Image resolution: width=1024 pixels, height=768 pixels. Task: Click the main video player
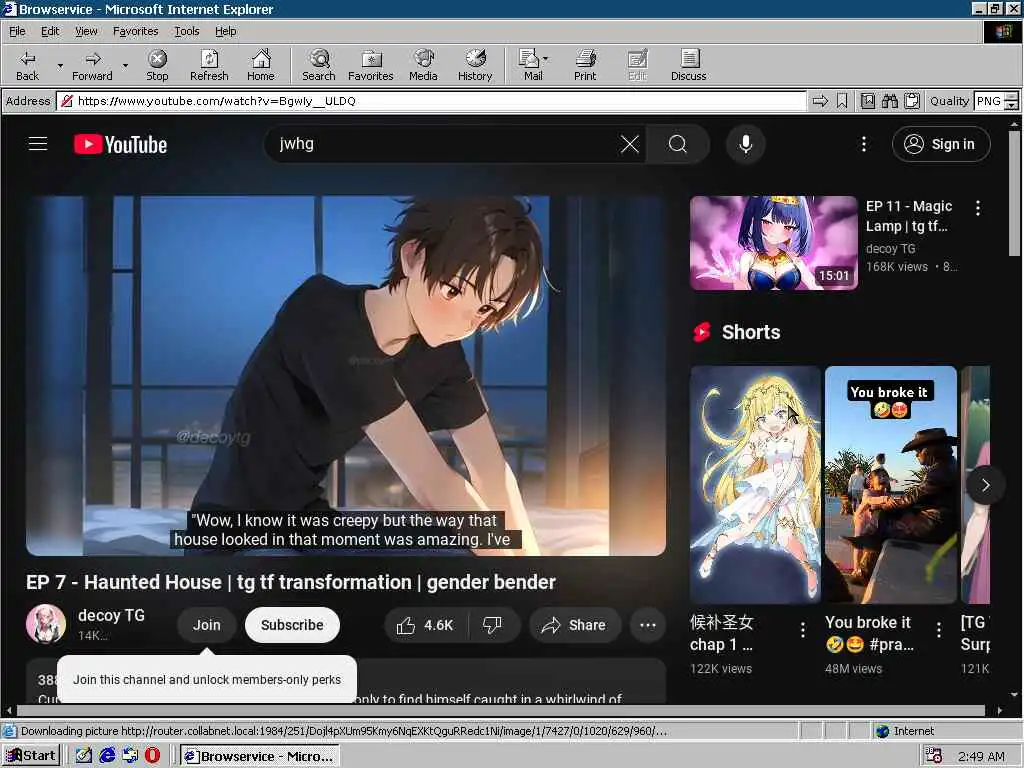(x=346, y=376)
